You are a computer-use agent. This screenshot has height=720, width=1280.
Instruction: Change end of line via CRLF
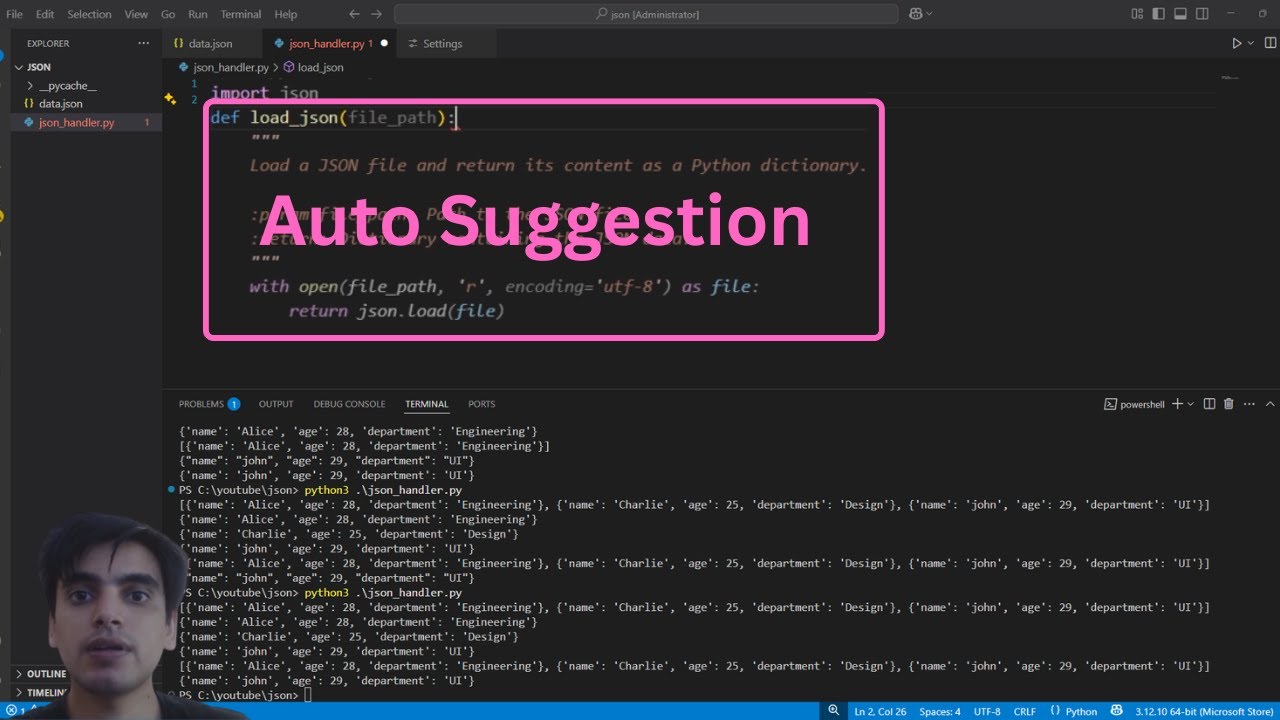click(1025, 712)
